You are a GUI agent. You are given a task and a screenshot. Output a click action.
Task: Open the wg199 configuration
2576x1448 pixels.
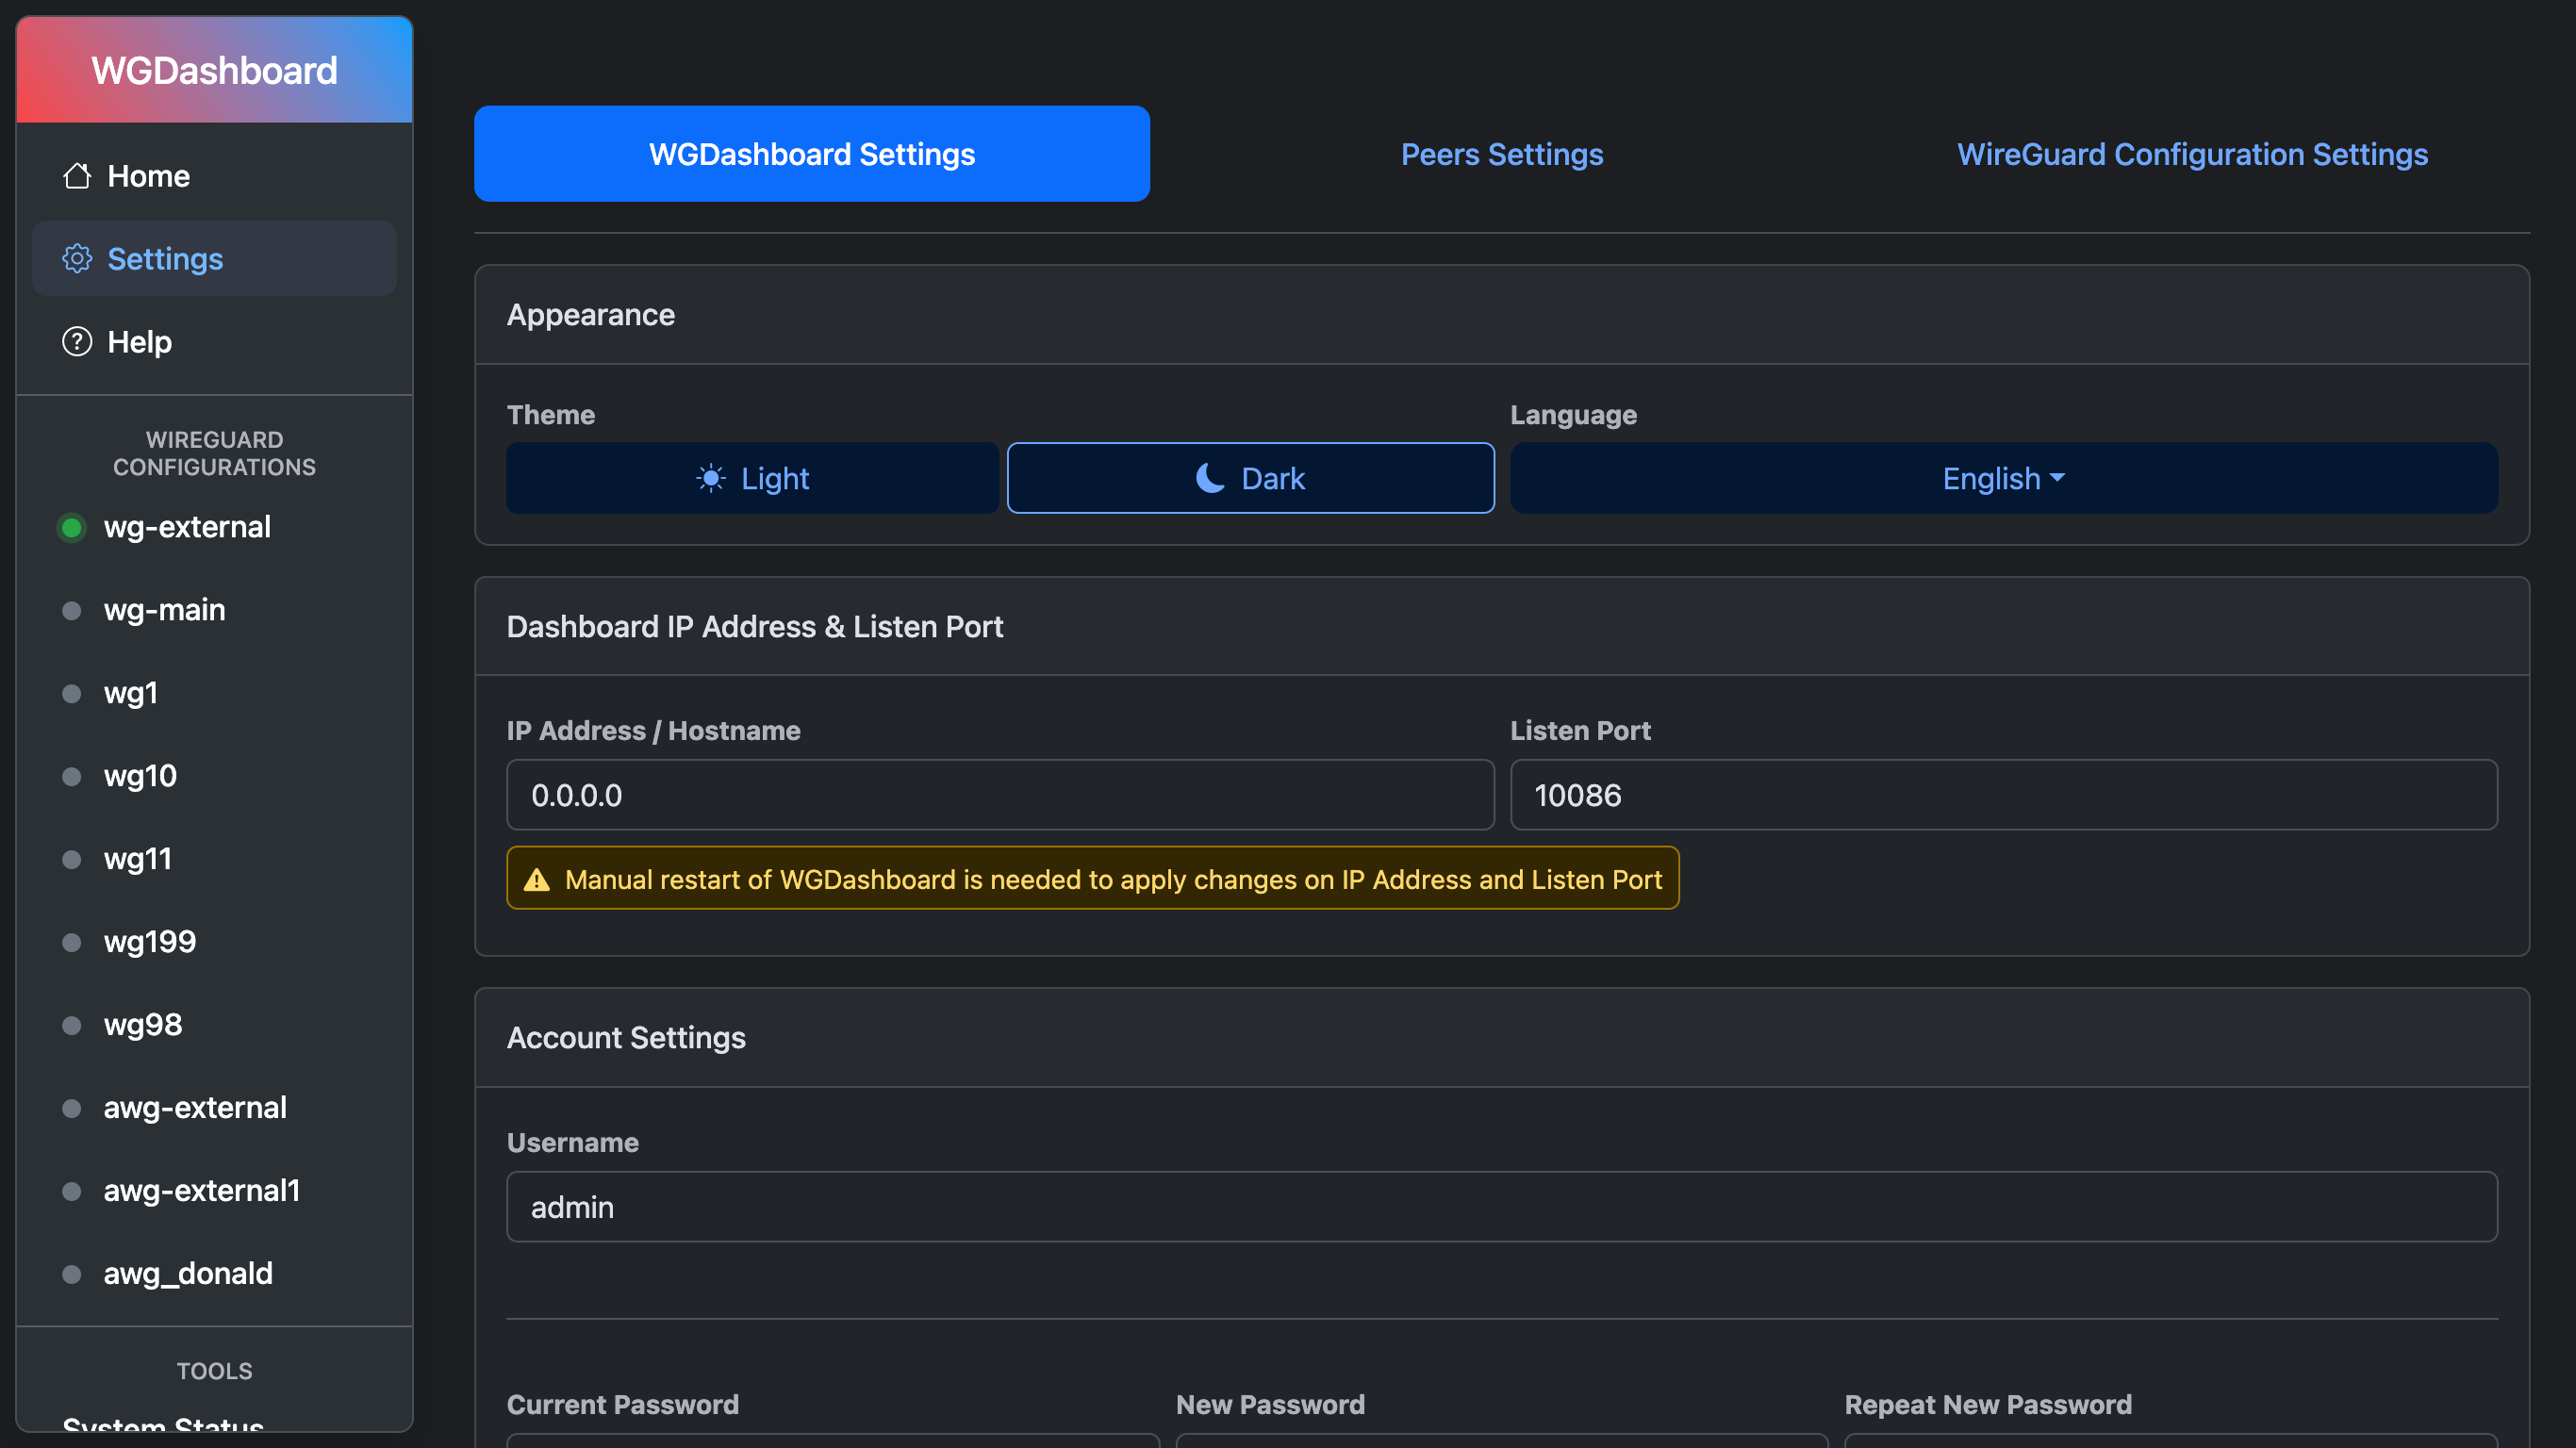(214, 943)
